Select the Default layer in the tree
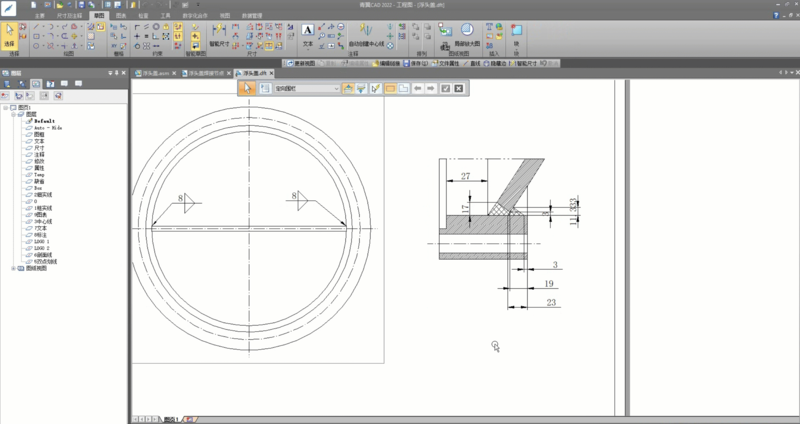The width and height of the screenshot is (800, 424). coord(46,121)
